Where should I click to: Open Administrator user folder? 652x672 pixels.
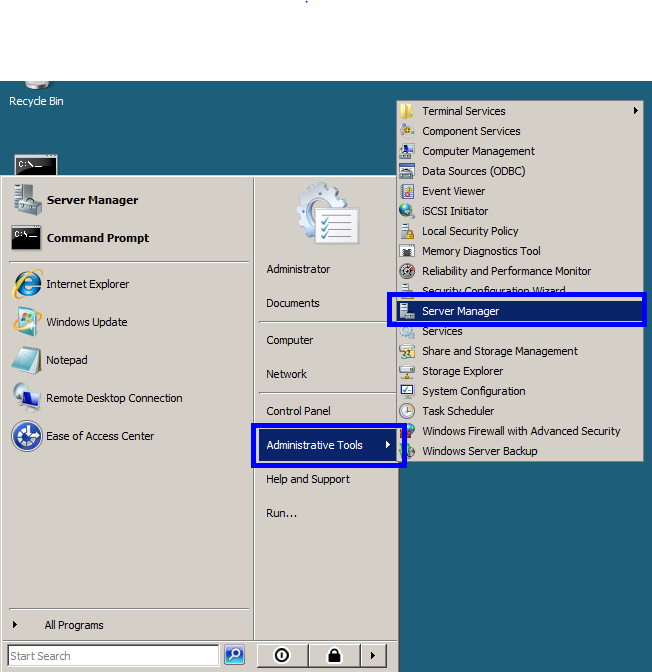298,269
